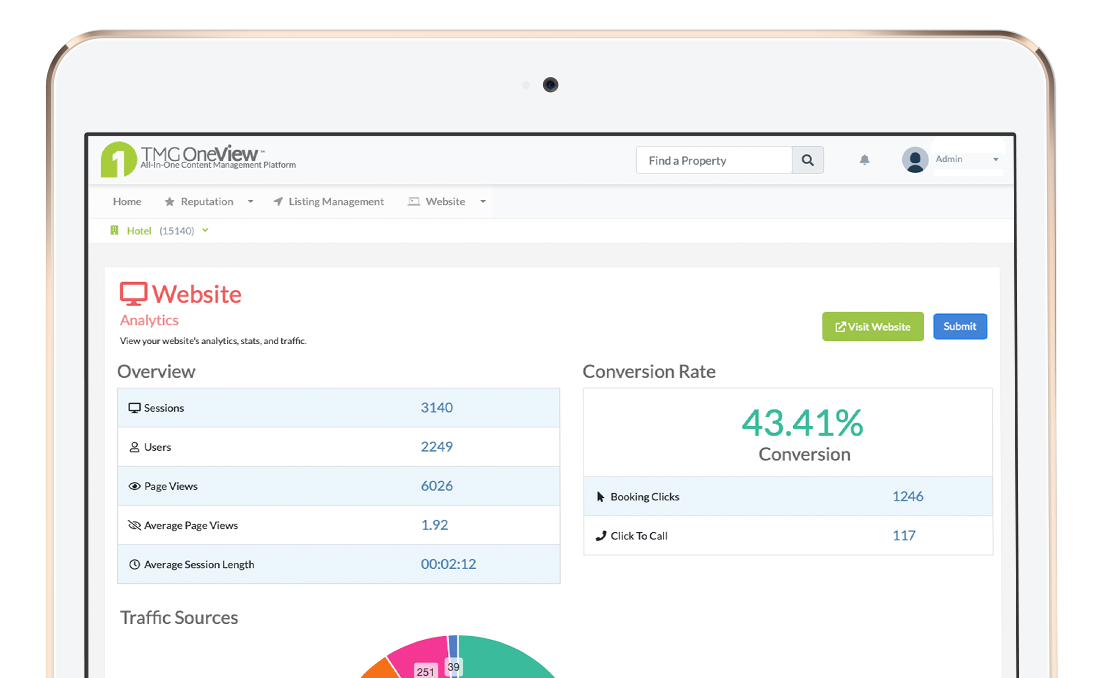This screenshot has height=678, width=1107.
Task: Click the Users value 2249
Action: (437, 446)
